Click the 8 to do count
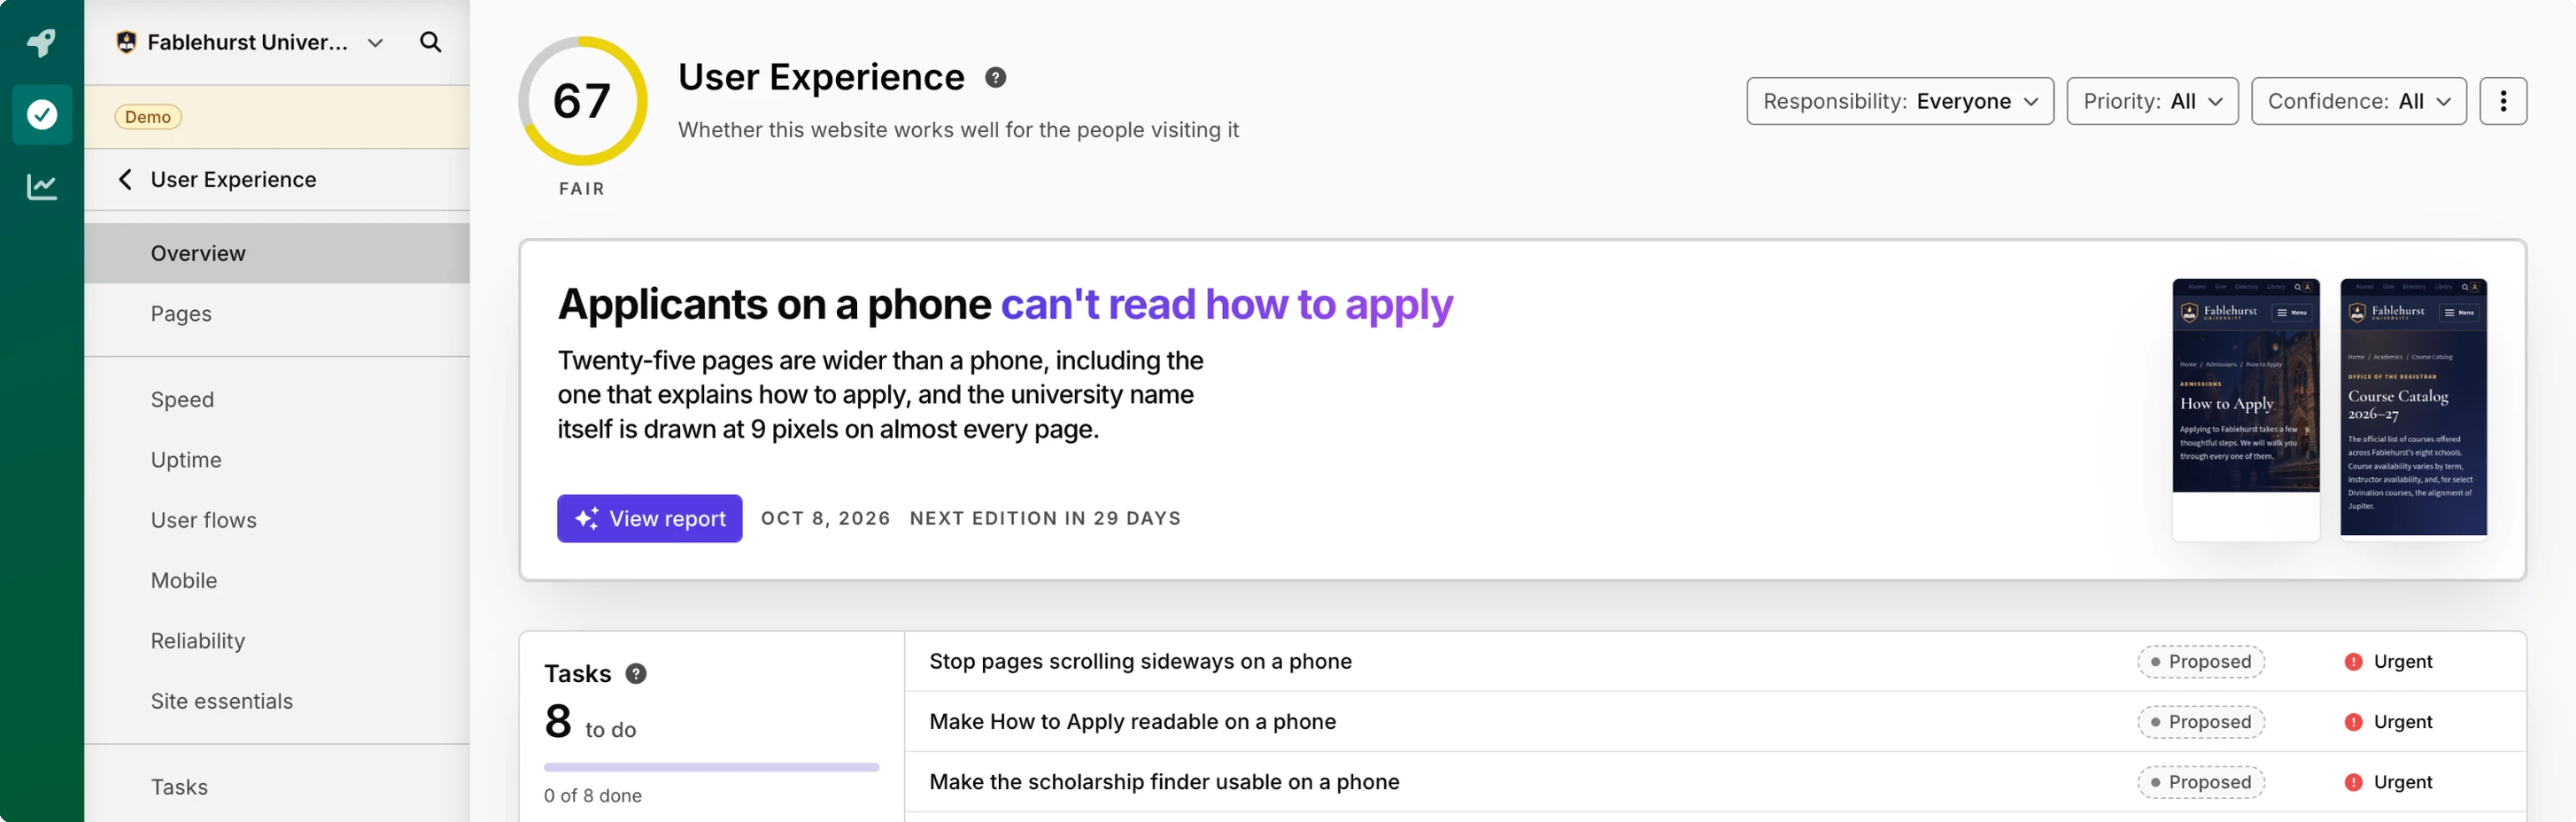Viewport: 2576px width, 822px height. click(590, 722)
